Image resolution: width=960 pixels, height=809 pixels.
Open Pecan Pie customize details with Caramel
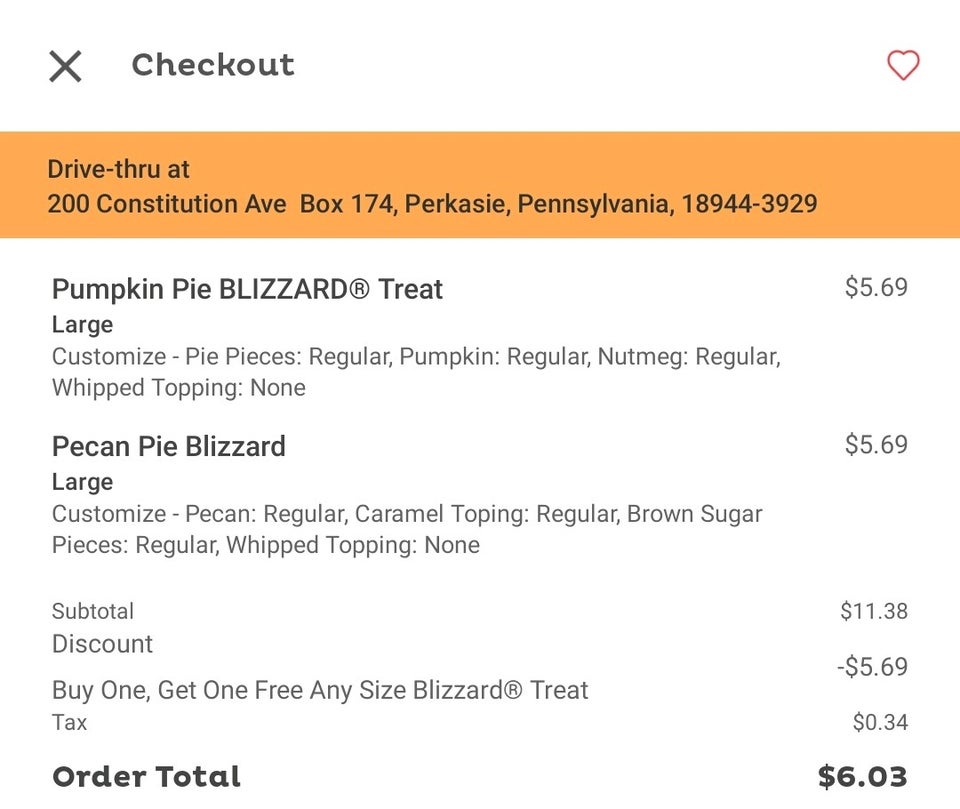pyautogui.click(x=407, y=529)
